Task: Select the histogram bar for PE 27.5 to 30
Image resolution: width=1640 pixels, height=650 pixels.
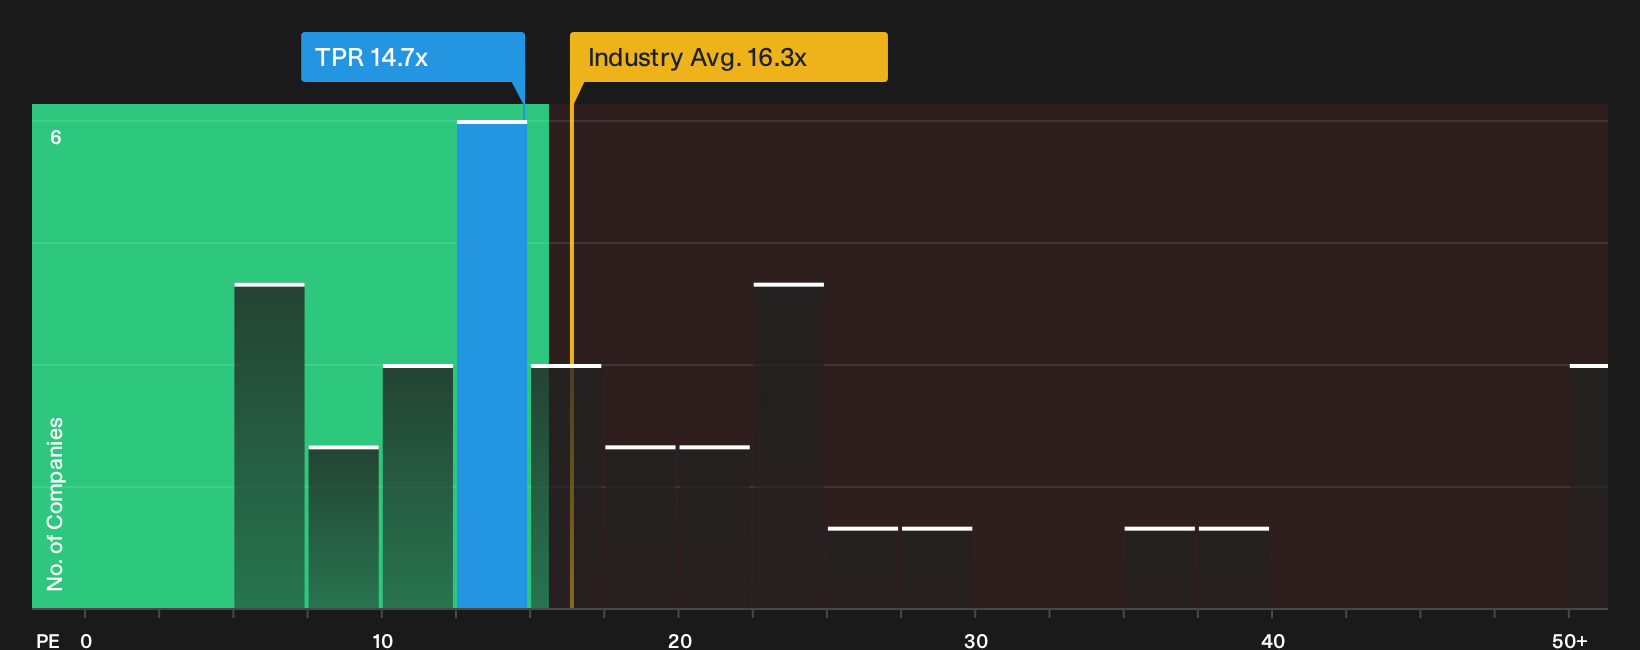Action: pyautogui.click(x=937, y=568)
